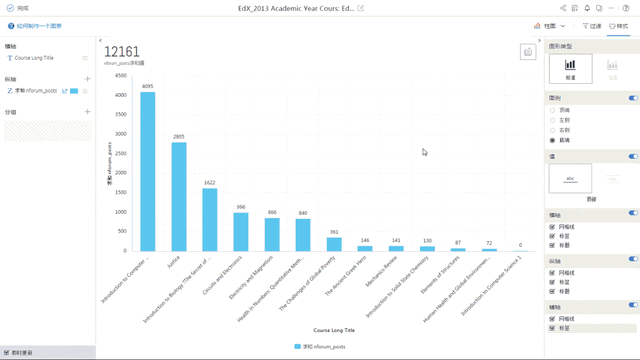Toggle secondary axis labels checkbox

pyautogui.click(x=552, y=328)
